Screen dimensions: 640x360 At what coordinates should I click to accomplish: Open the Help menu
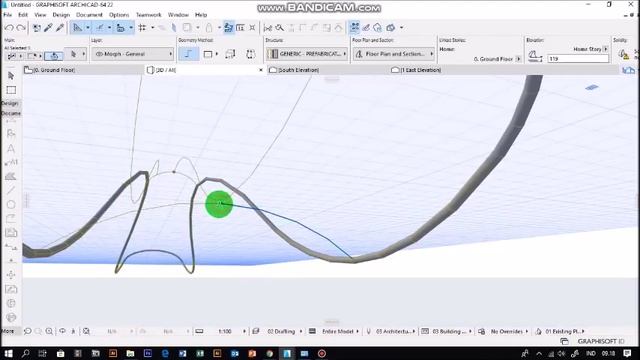(x=201, y=15)
